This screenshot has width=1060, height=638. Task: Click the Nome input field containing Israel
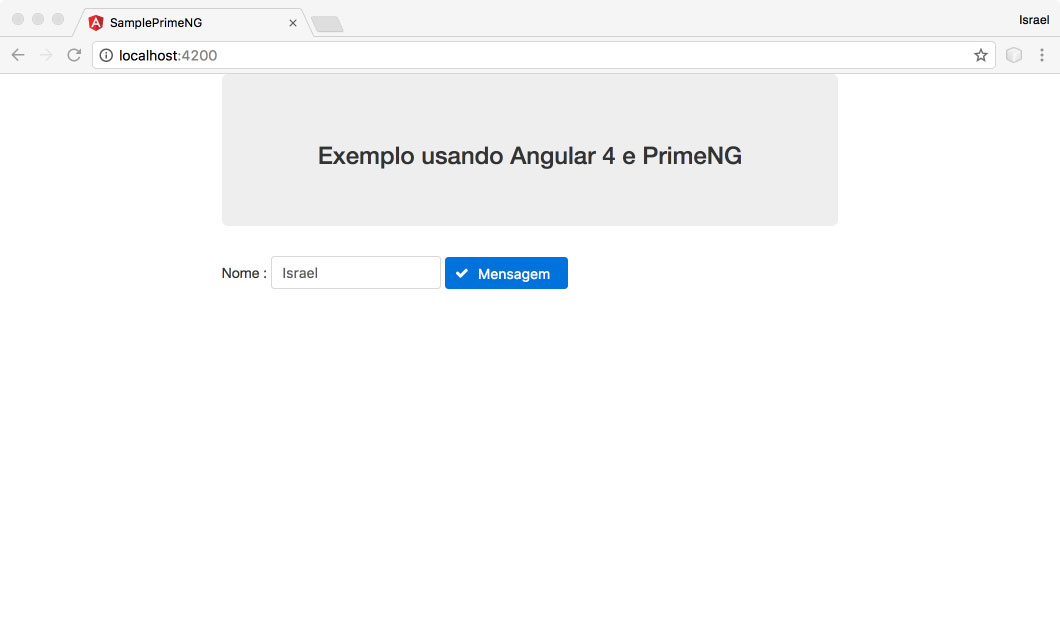[355, 272]
